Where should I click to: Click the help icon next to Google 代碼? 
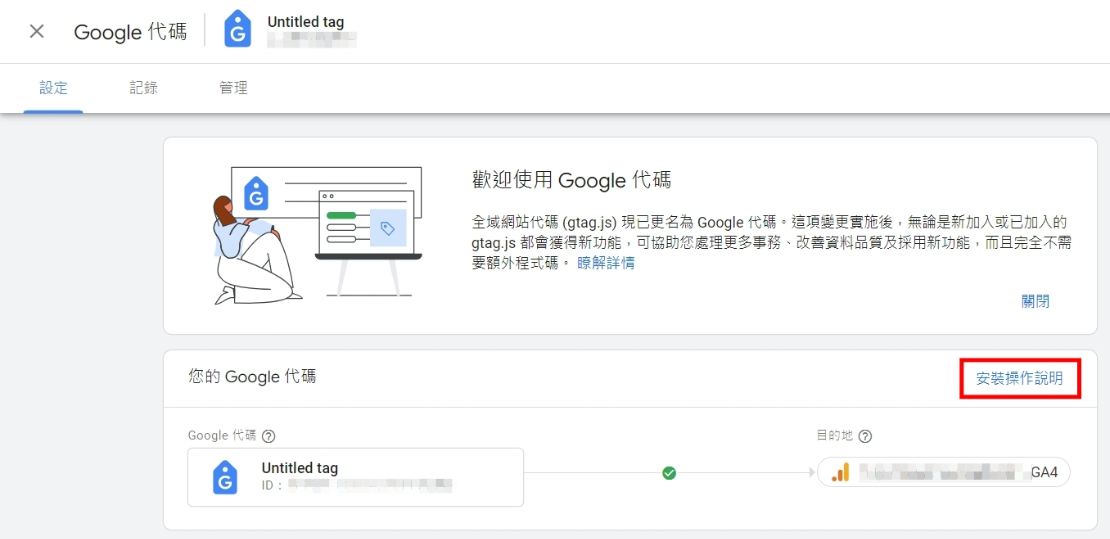coord(268,436)
